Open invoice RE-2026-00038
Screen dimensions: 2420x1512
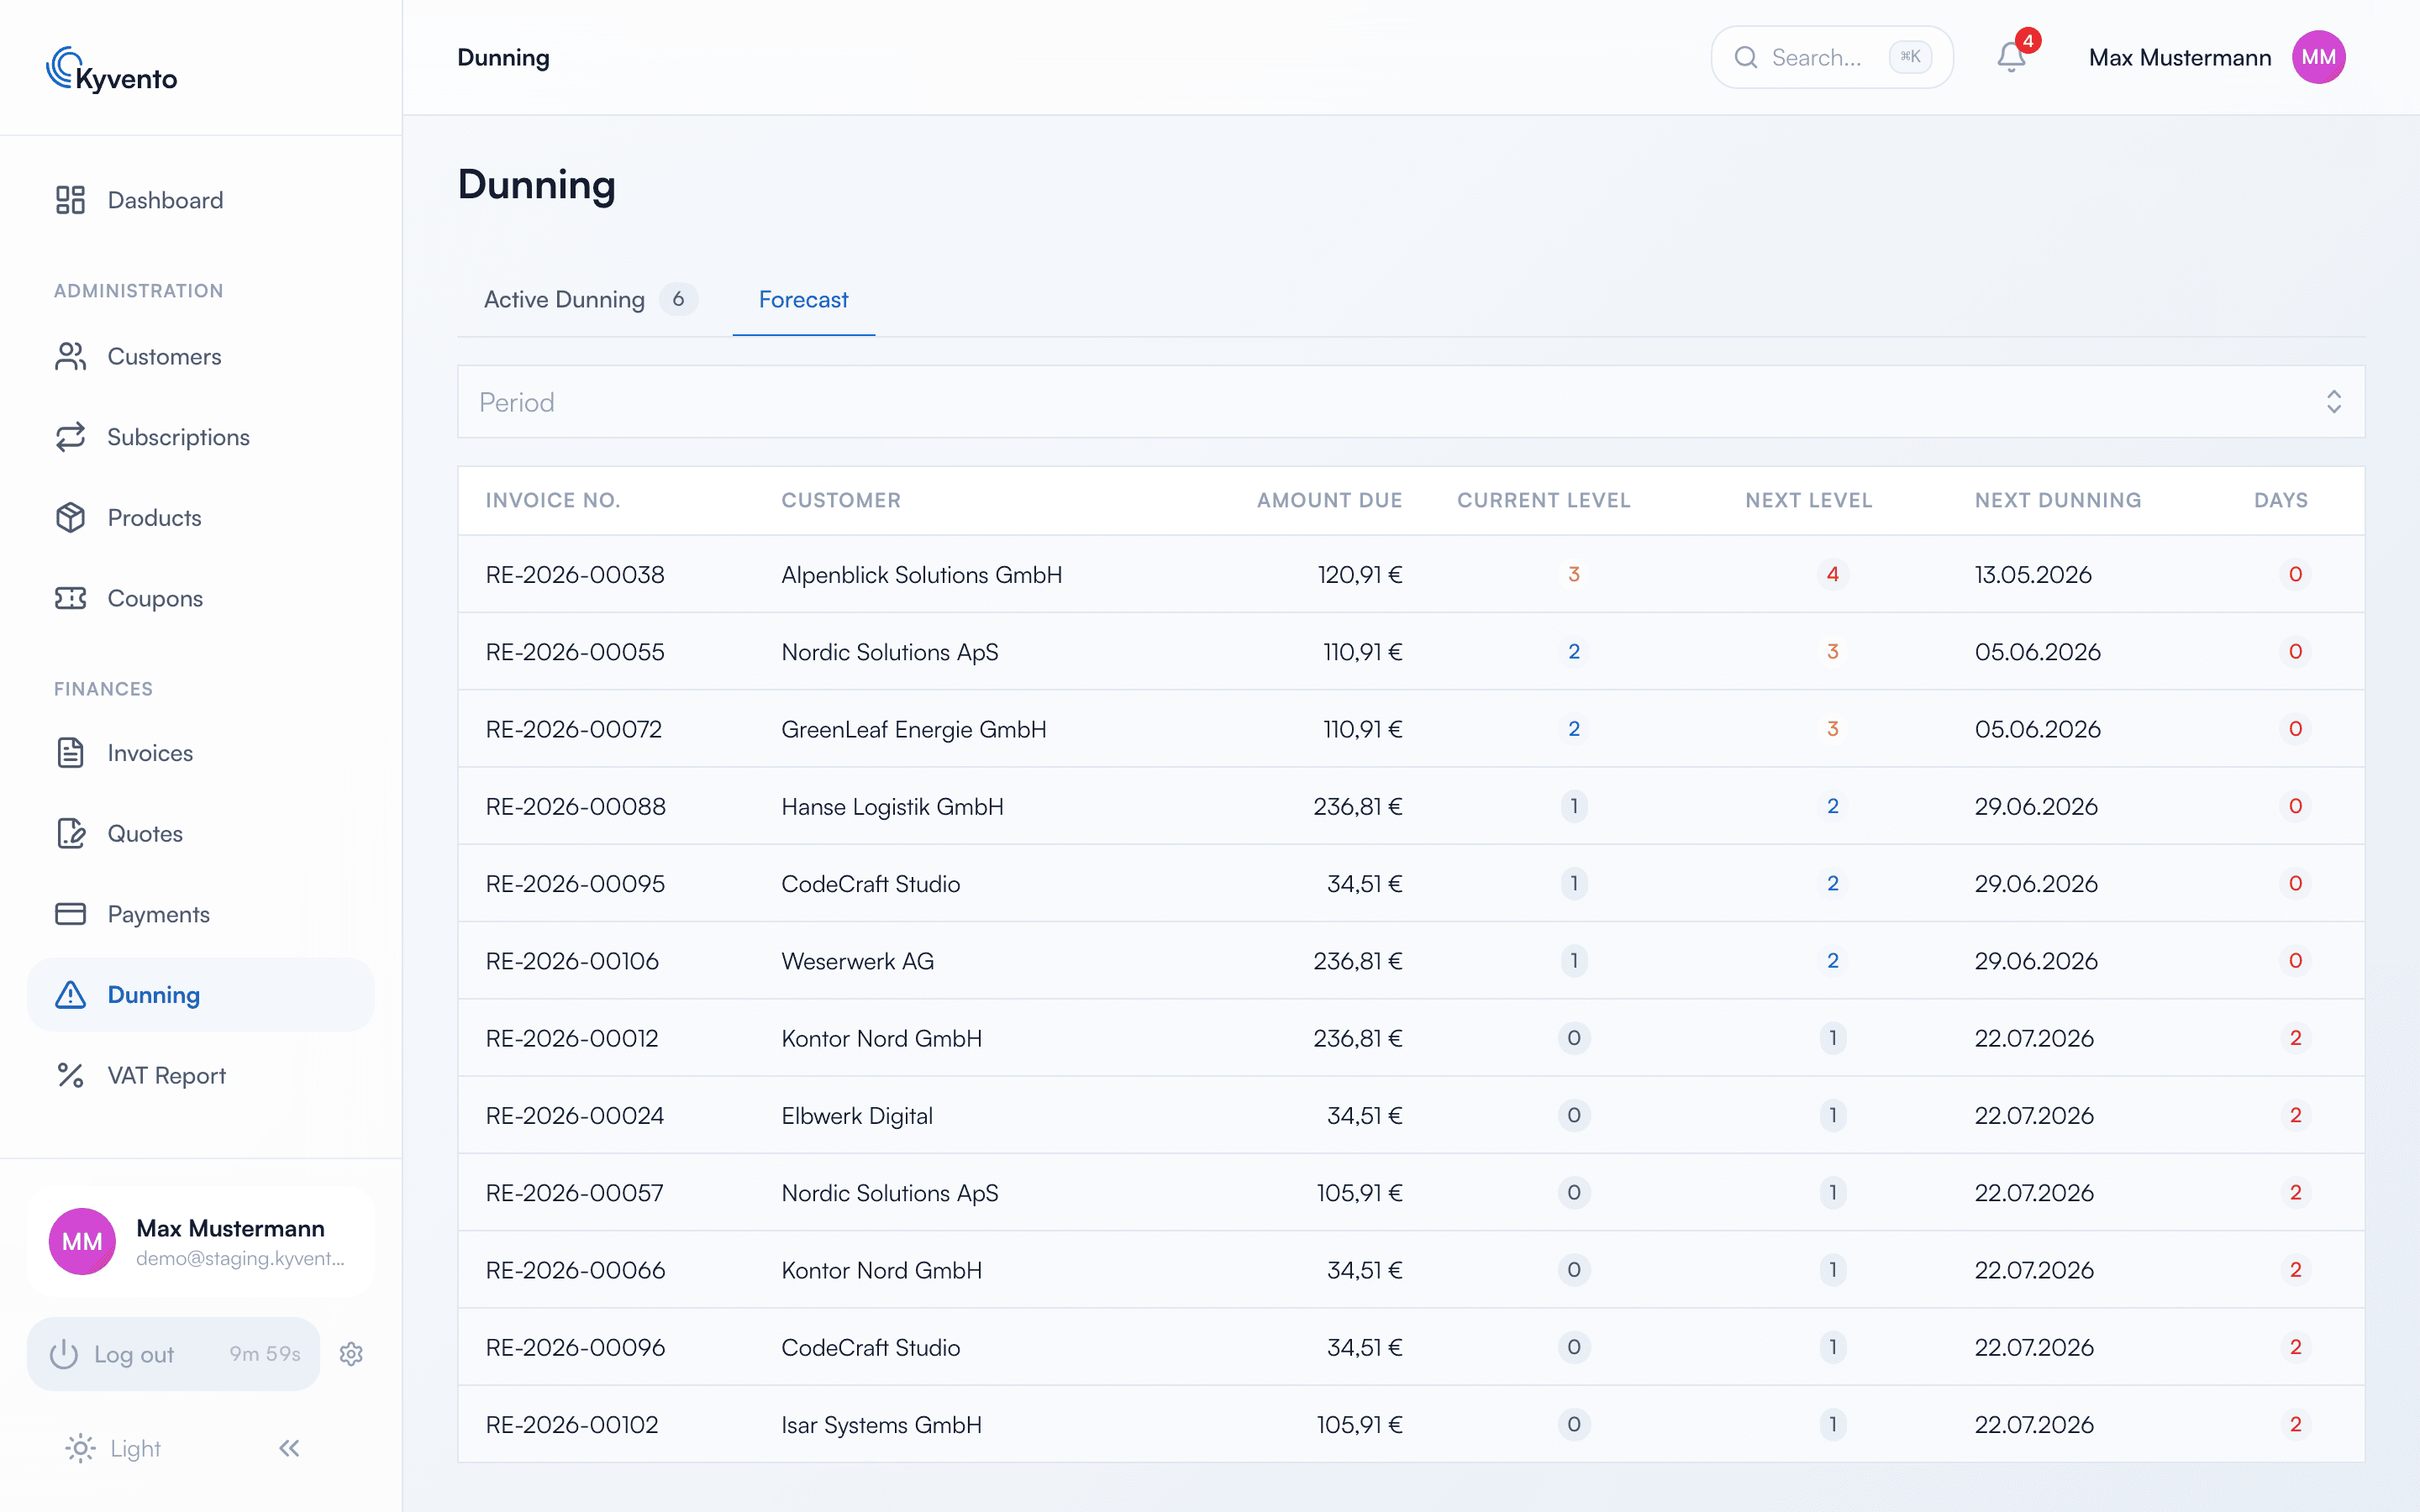coord(575,575)
